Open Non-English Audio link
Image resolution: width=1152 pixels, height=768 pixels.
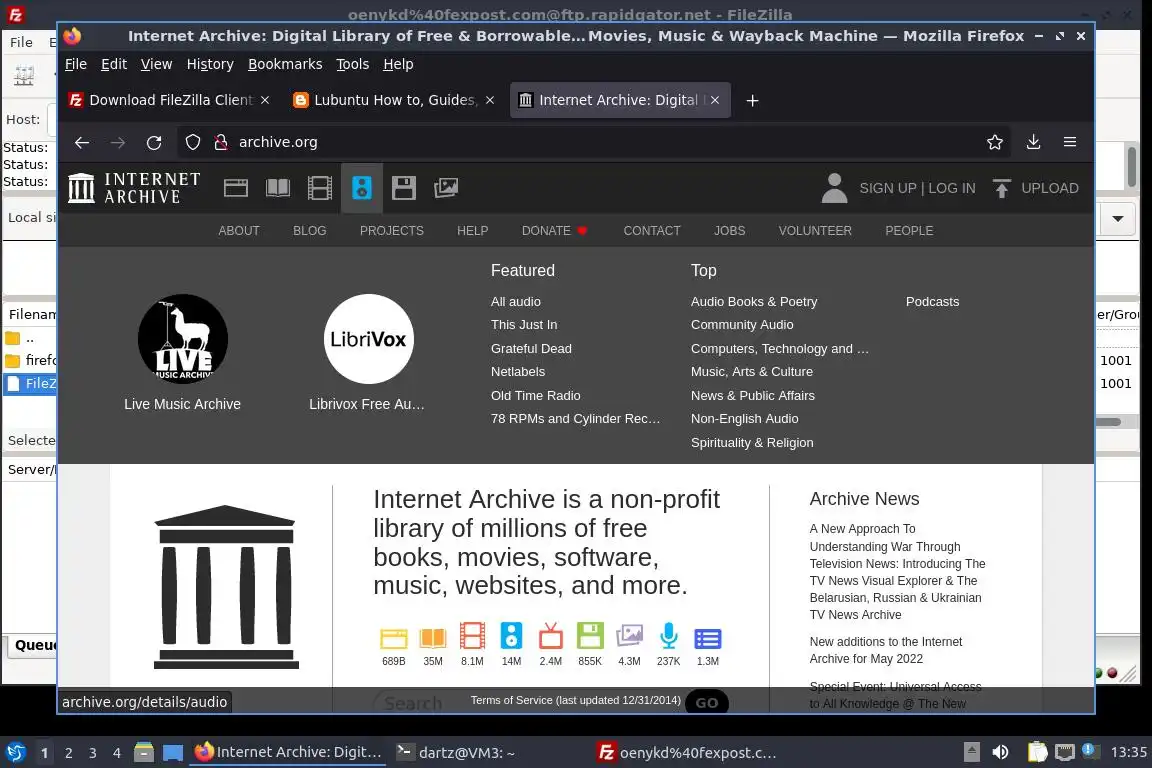tap(744, 418)
